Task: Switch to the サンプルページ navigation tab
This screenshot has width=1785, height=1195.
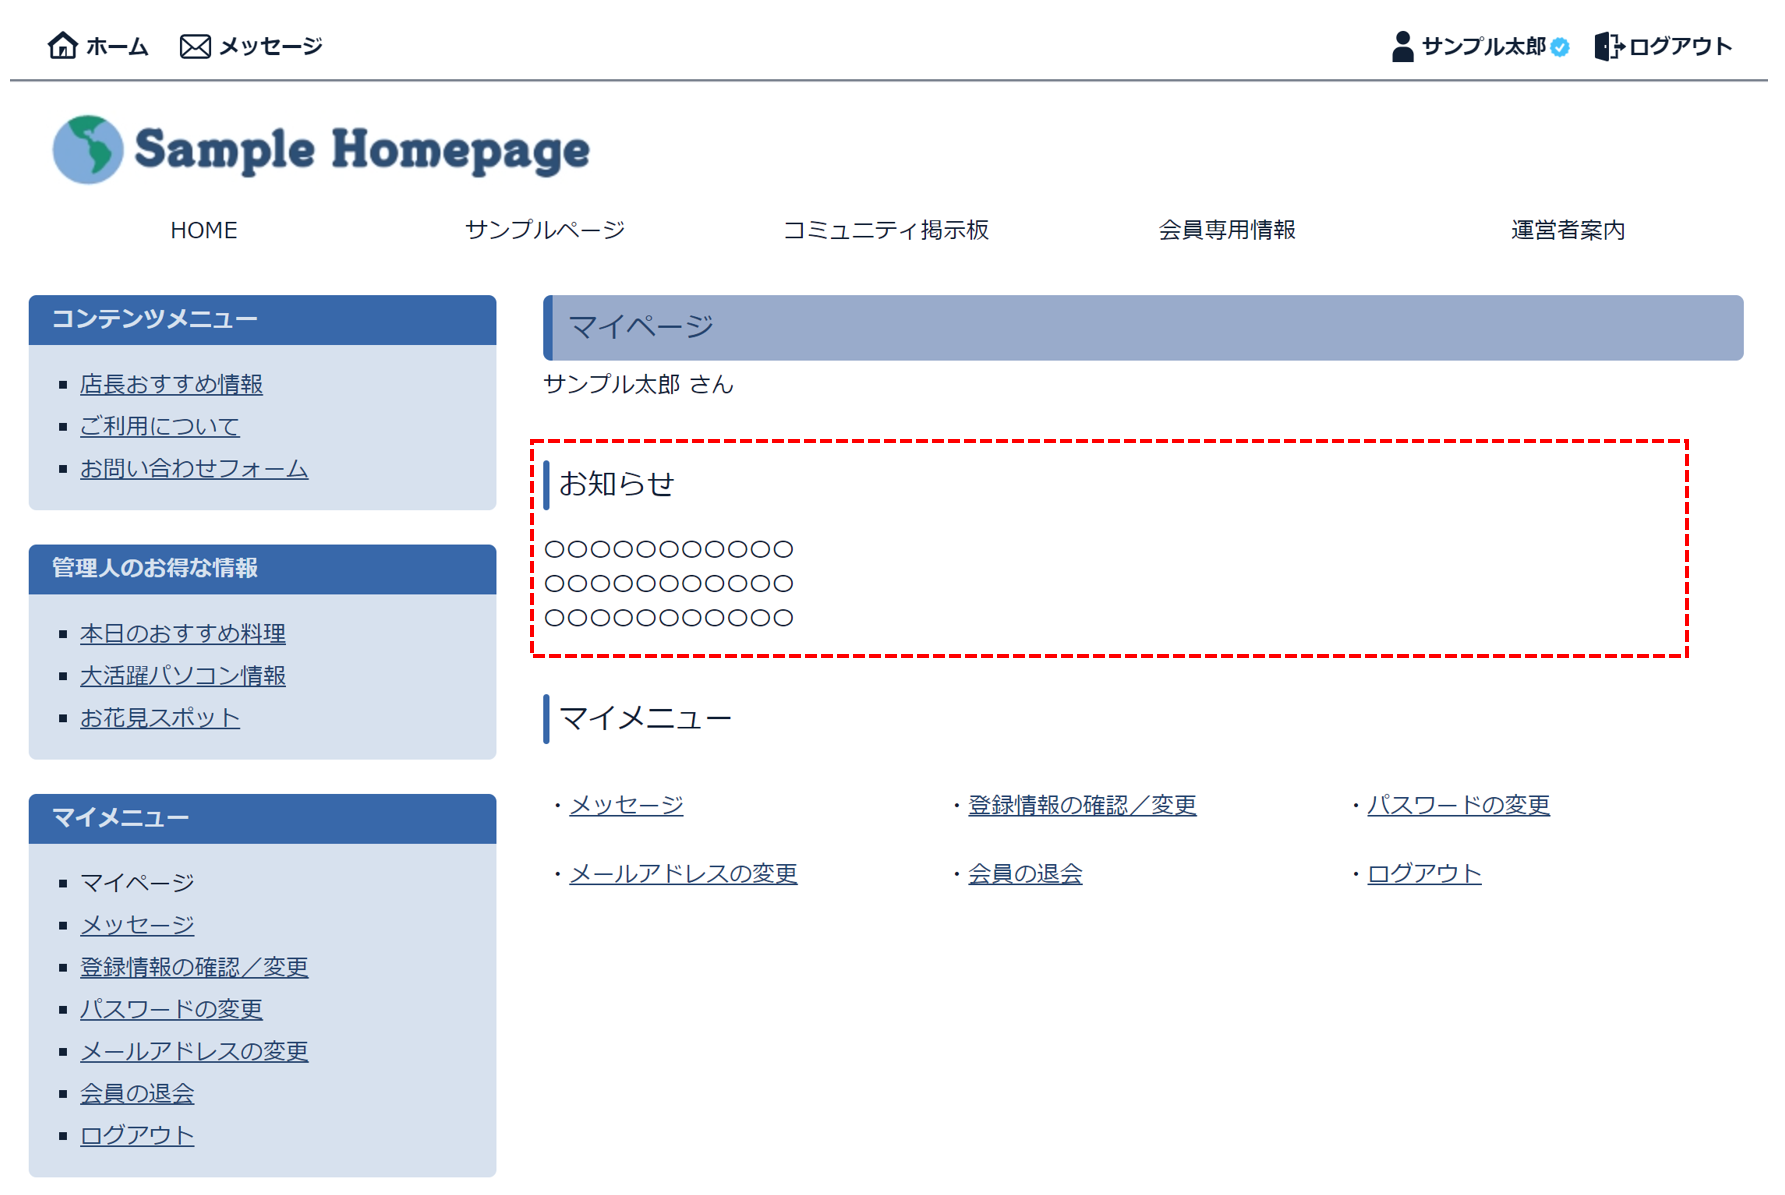Action: point(544,229)
